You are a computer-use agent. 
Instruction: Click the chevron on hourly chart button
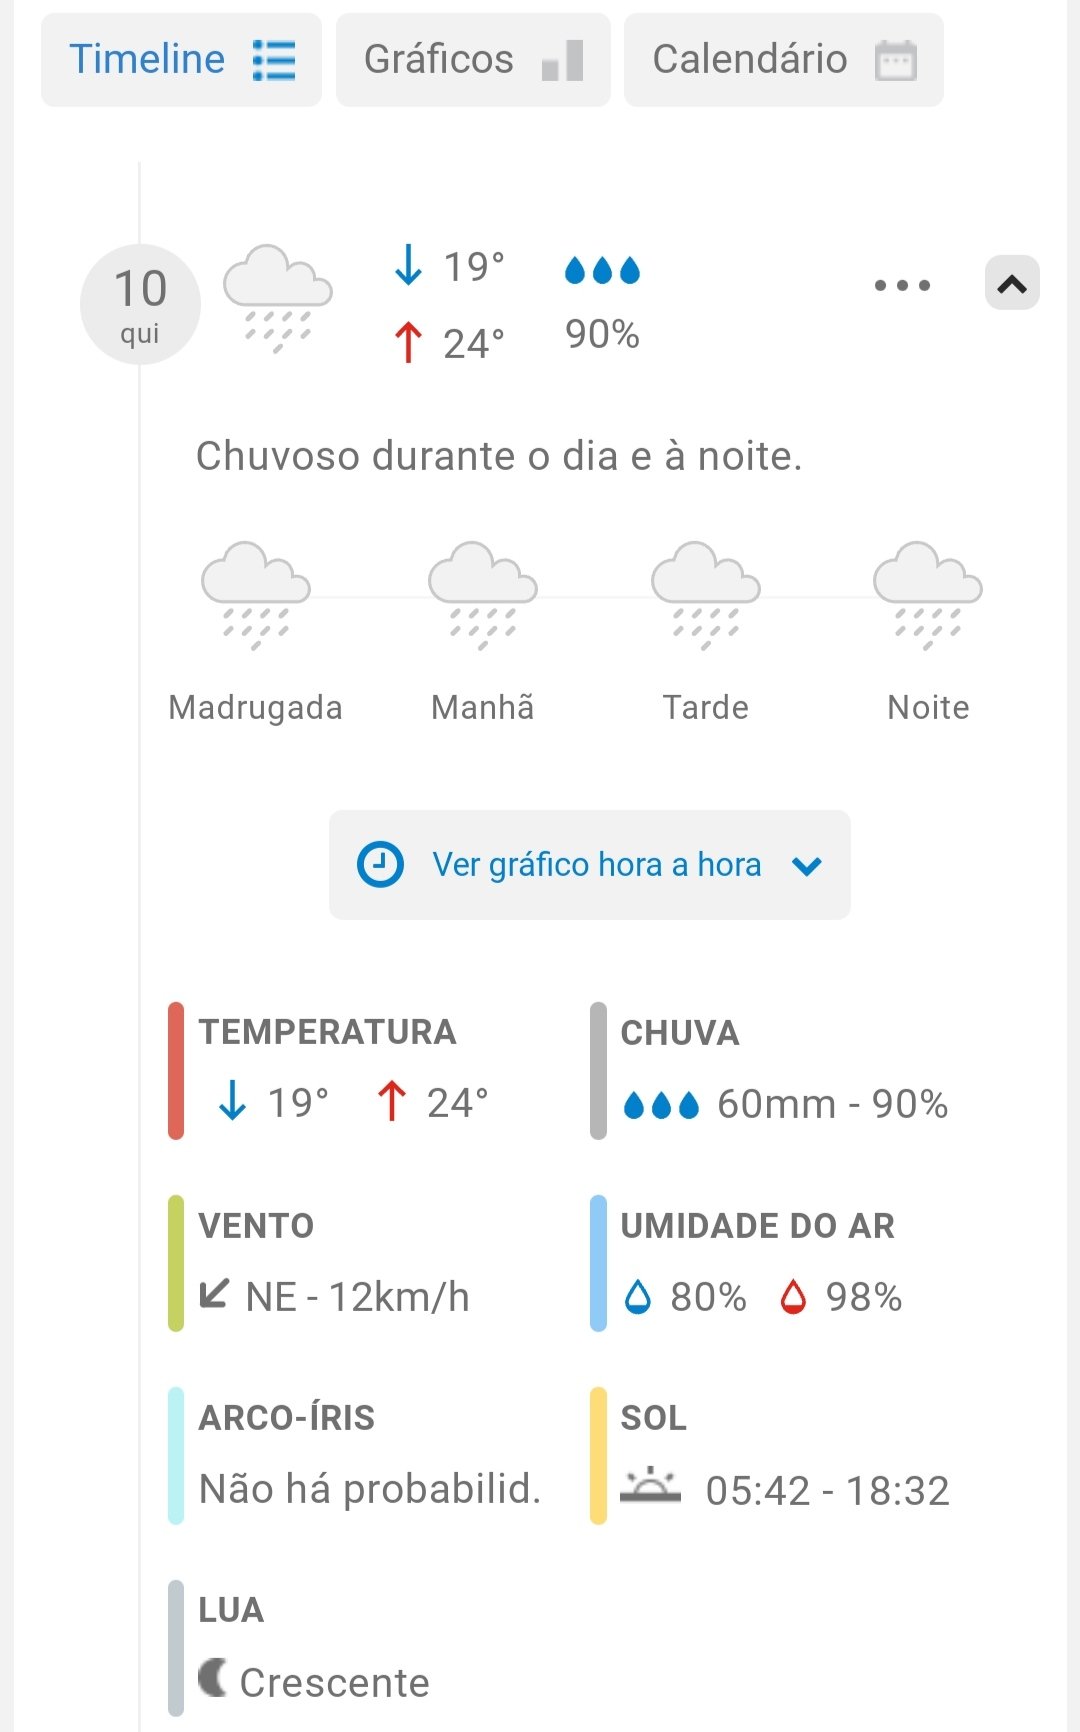point(807,866)
